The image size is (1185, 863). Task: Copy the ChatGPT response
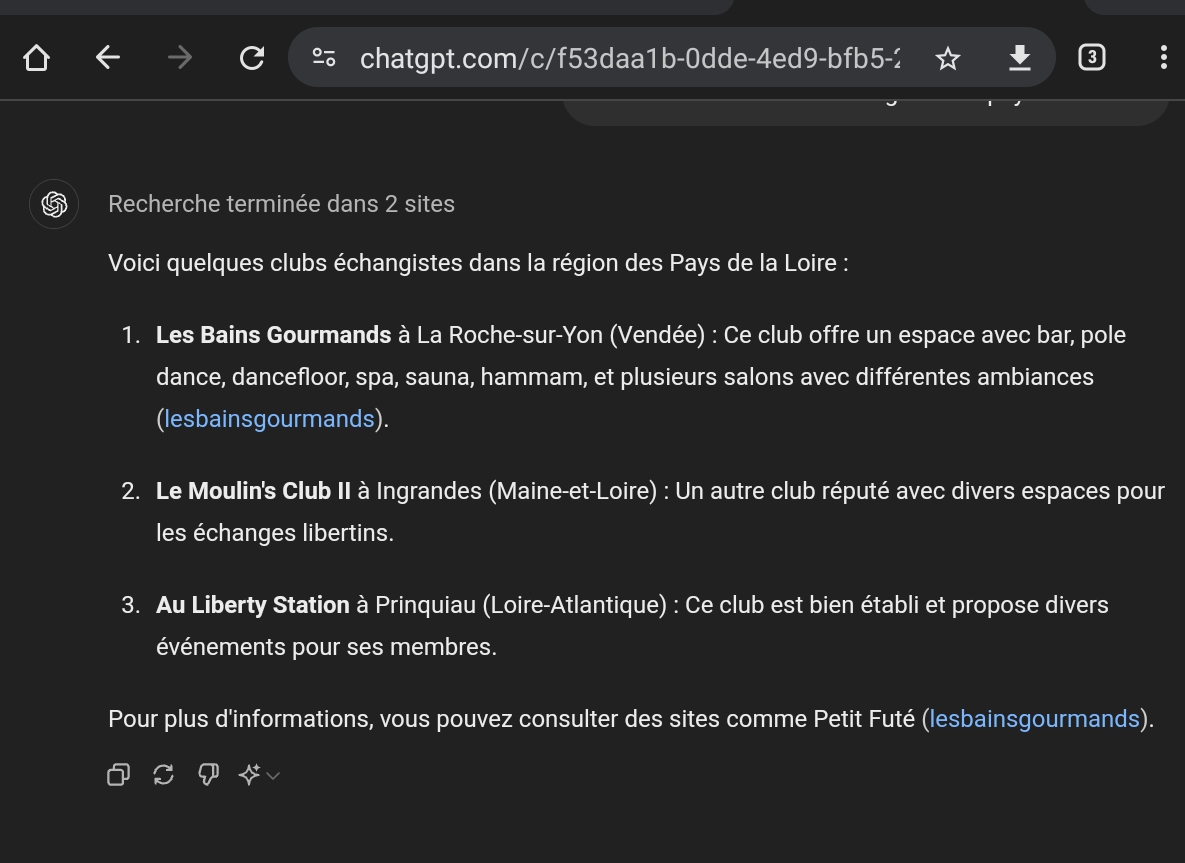click(118, 775)
